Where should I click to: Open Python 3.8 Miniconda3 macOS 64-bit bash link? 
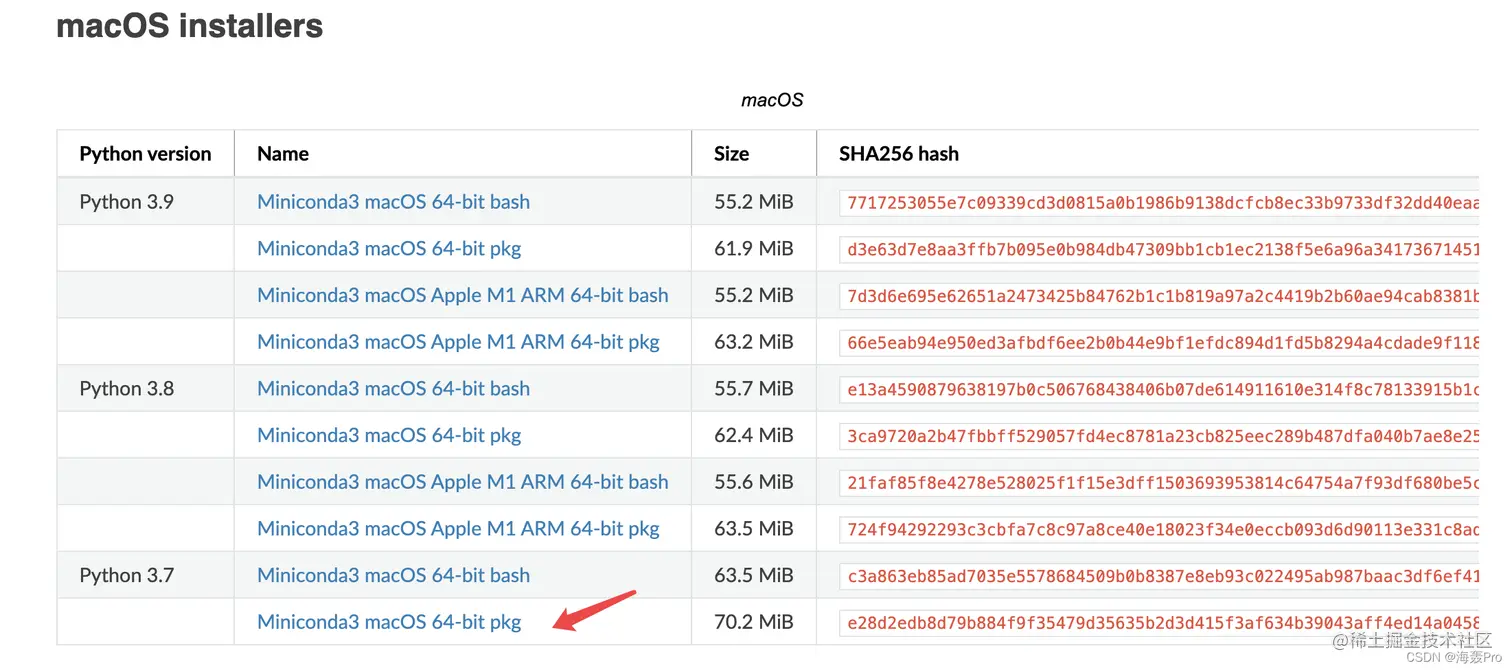[393, 389]
